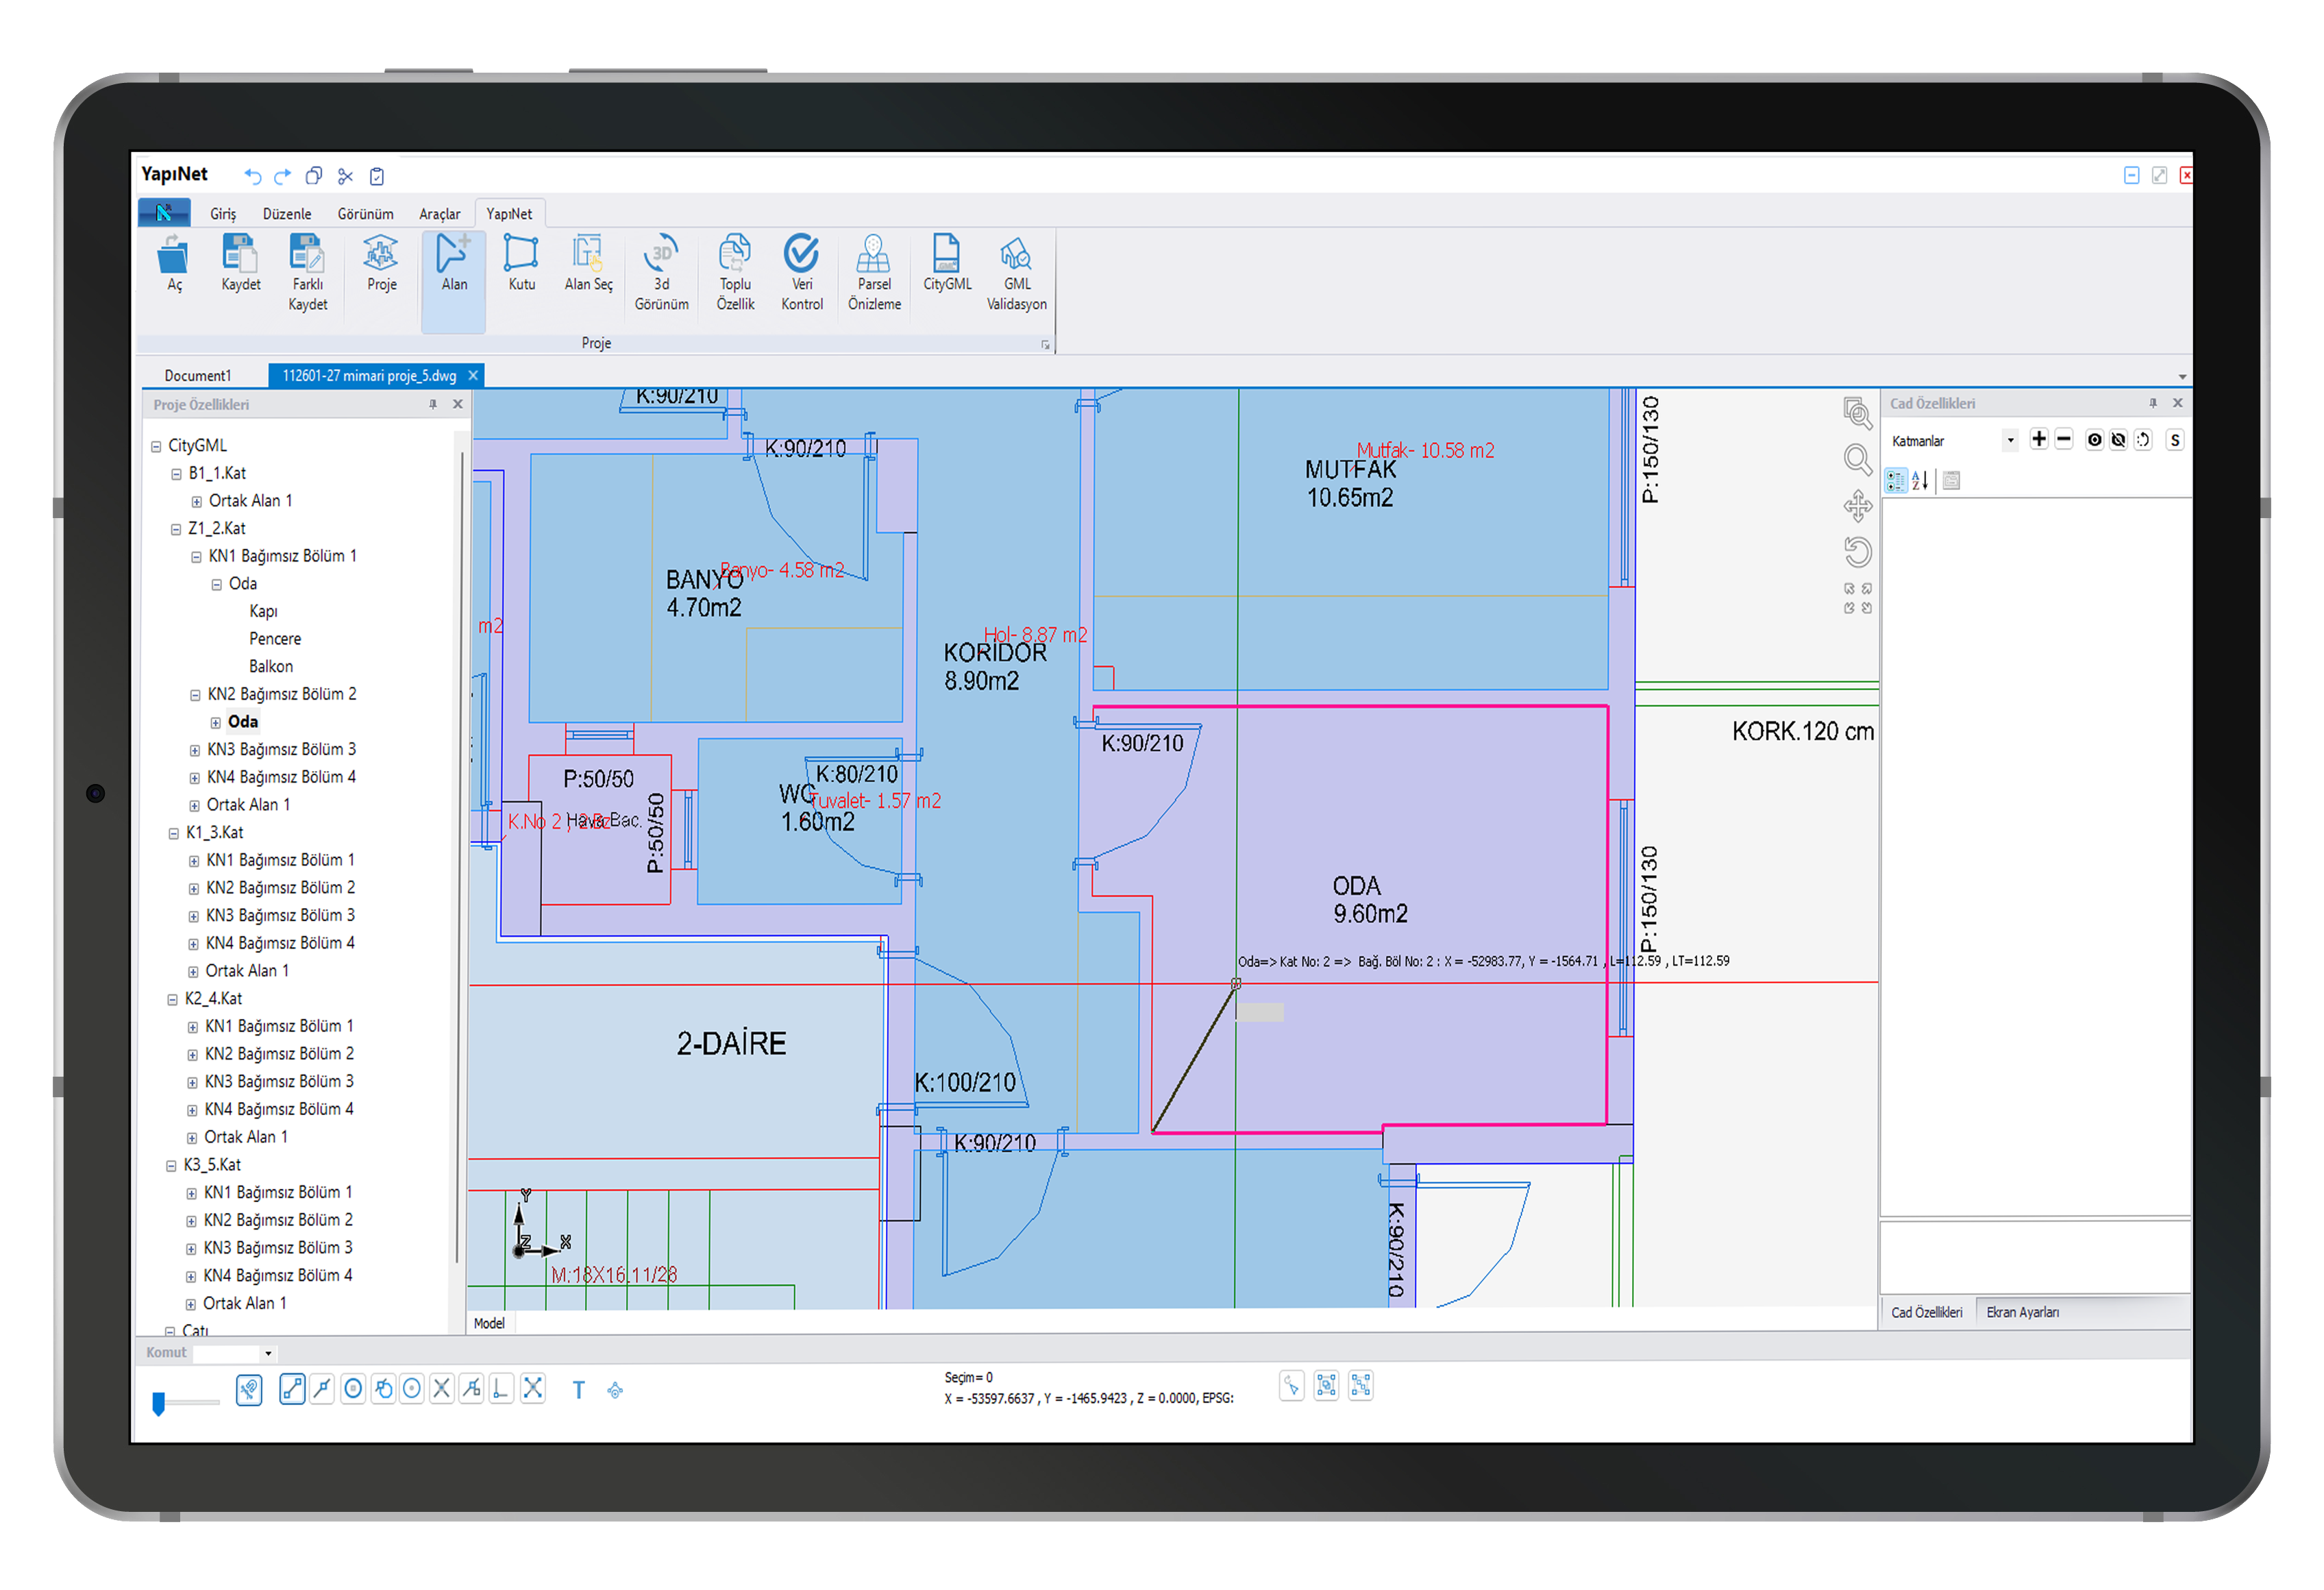Hide layers with the crossed-eye icon

pos(2118,440)
